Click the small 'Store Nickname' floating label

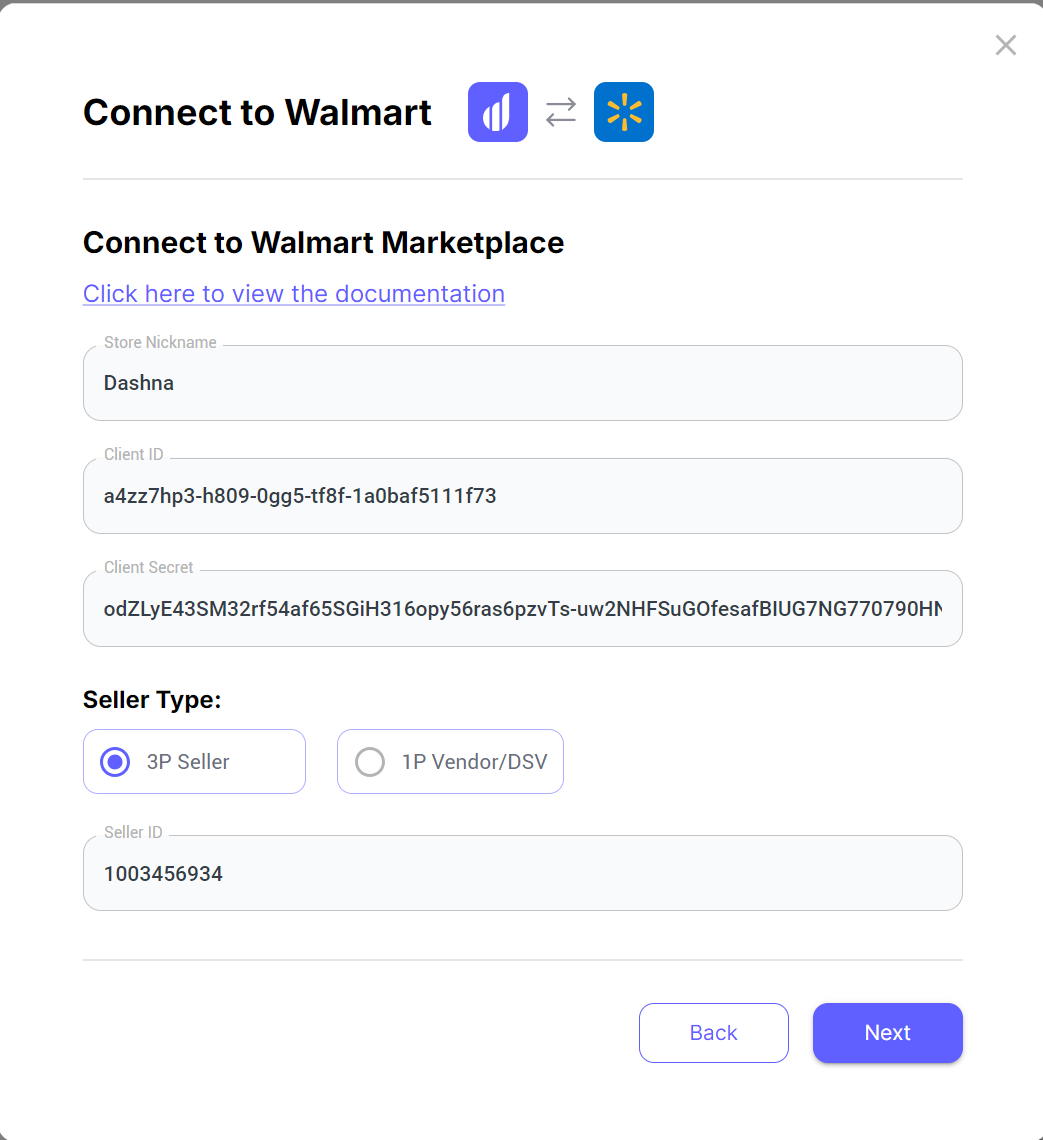(x=160, y=342)
